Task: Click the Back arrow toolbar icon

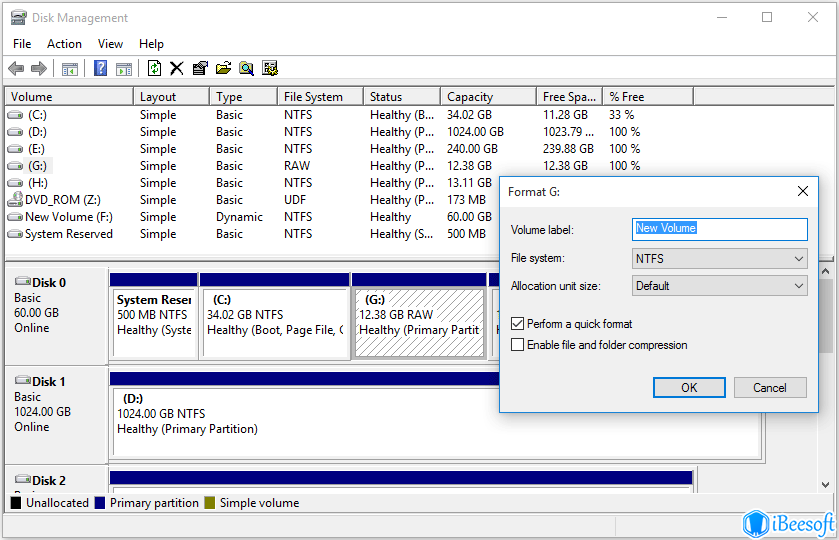Action: point(16,68)
